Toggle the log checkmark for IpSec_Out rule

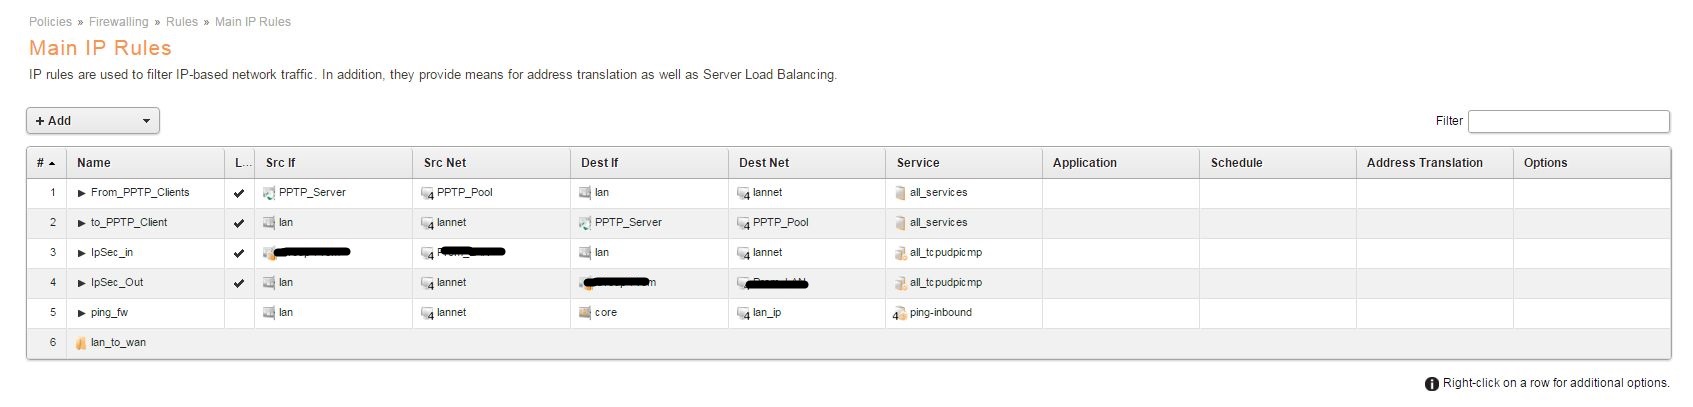[239, 284]
